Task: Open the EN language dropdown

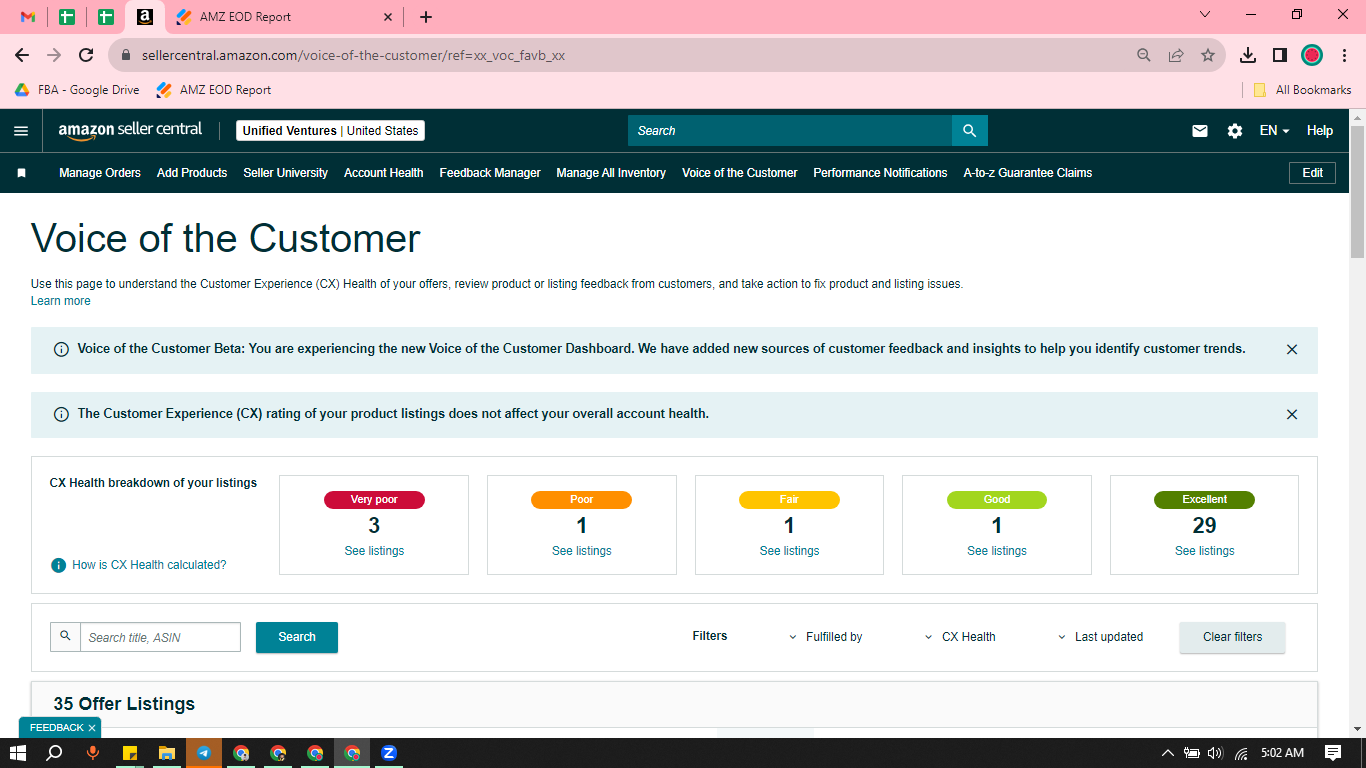Action: coord(1274,131)
